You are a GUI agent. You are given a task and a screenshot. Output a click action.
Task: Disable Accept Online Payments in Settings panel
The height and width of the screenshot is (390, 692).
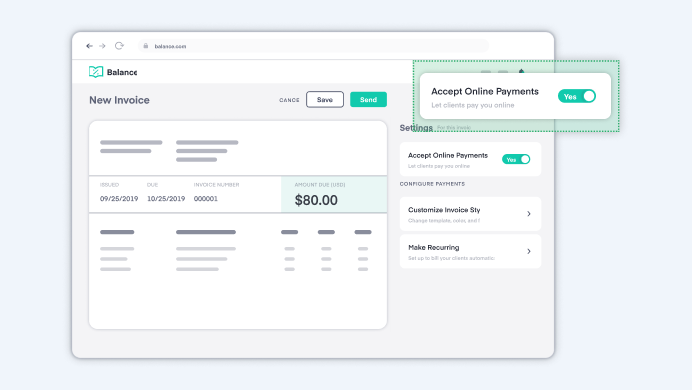coord(516,159)
